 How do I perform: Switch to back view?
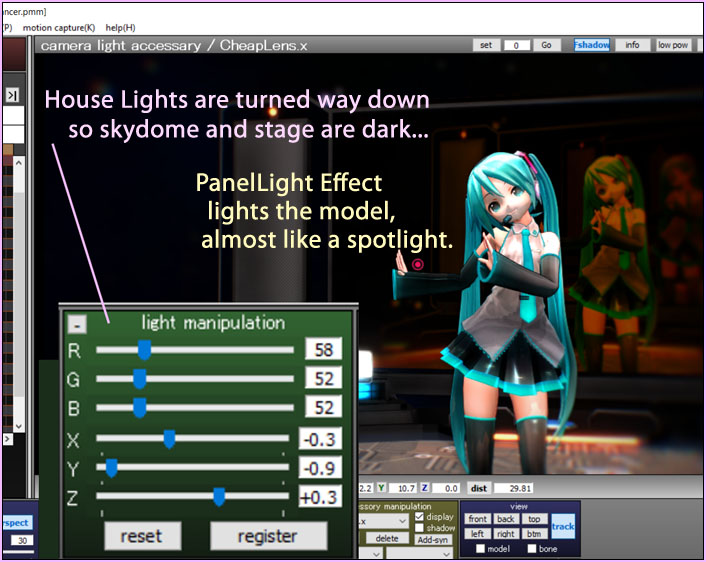point(506,519)
